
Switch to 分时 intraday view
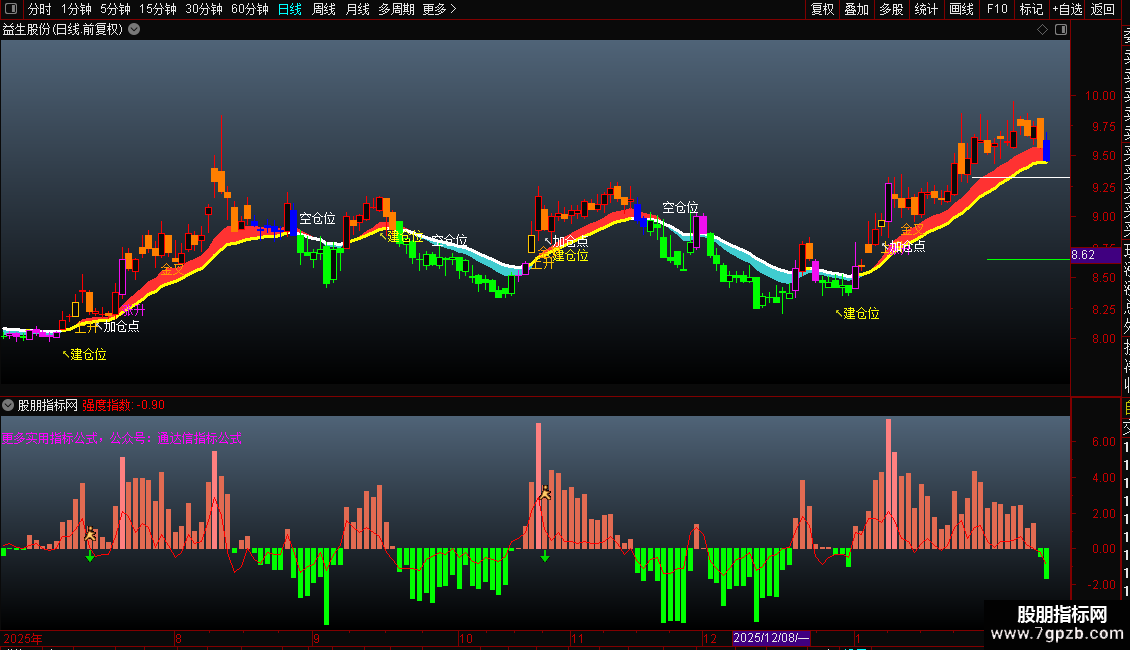40,9
